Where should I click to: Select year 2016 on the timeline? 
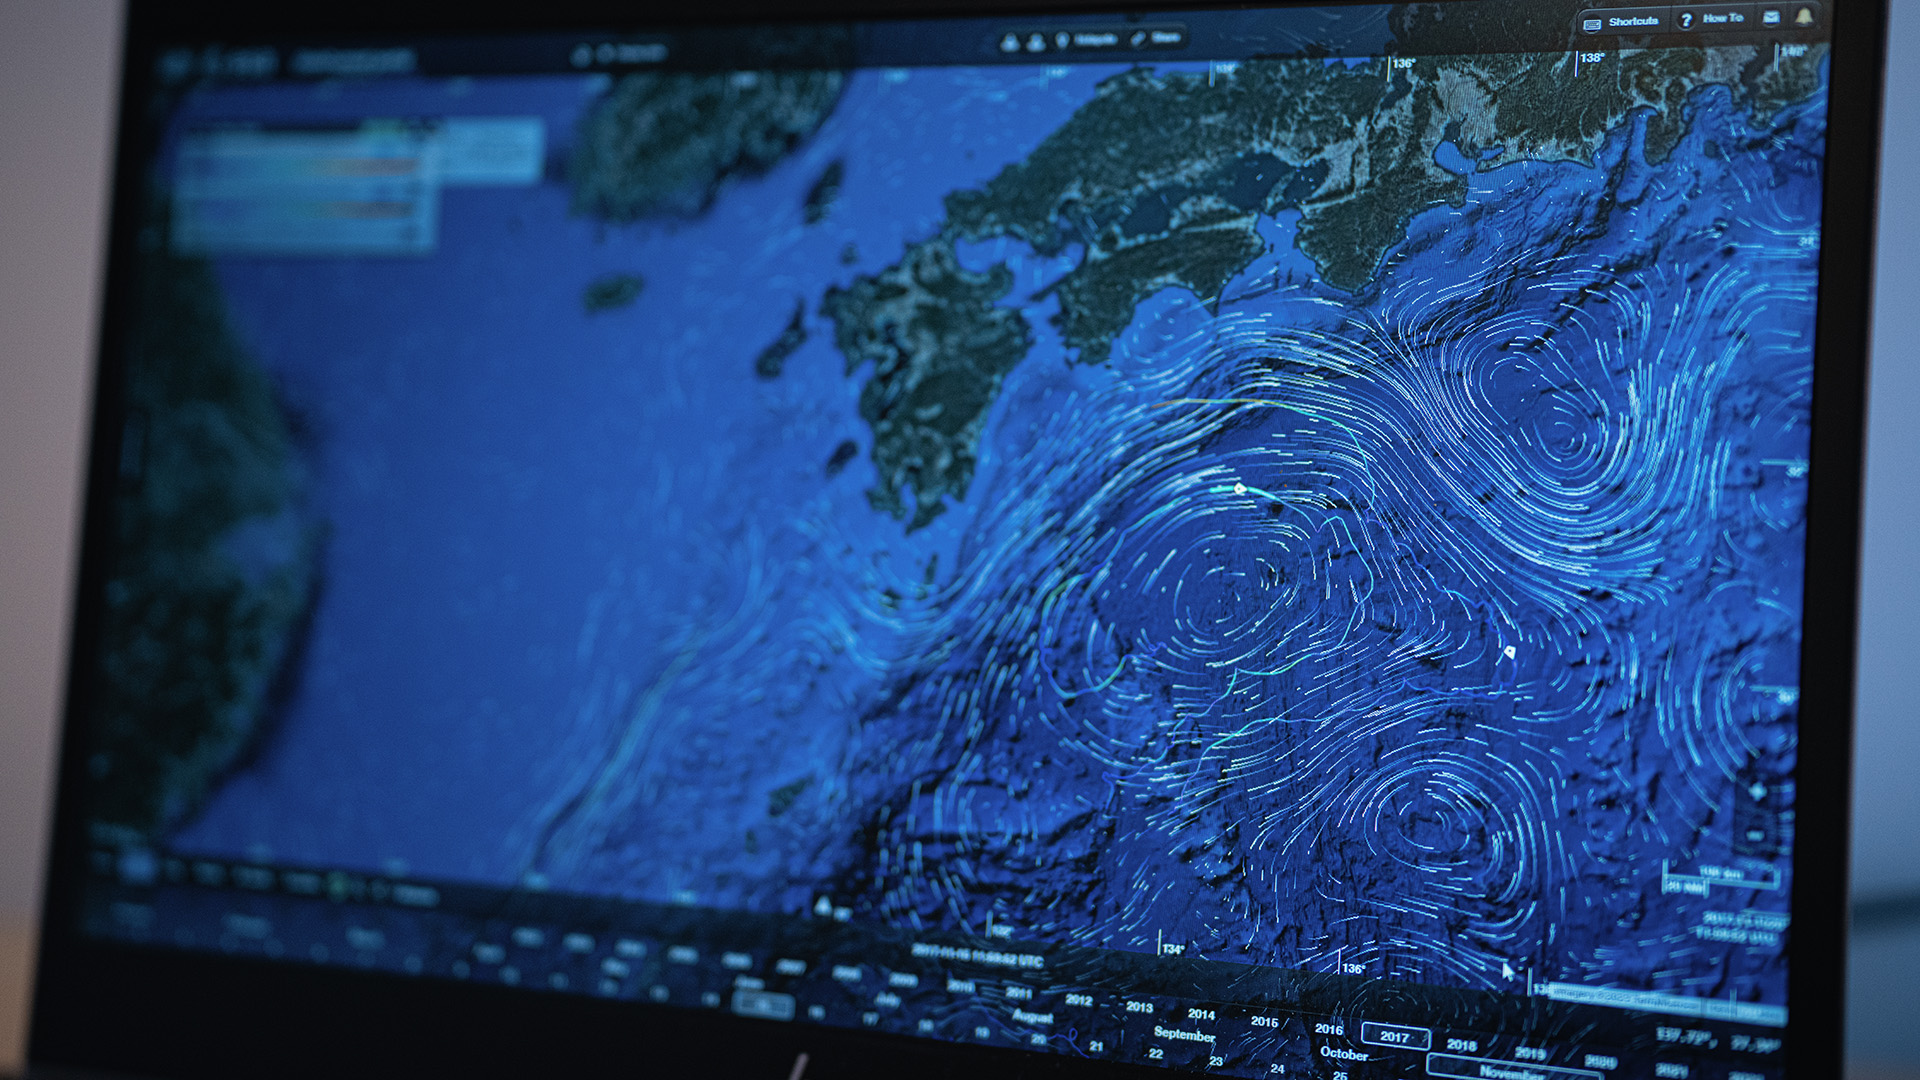(x=1328, y=1029)
